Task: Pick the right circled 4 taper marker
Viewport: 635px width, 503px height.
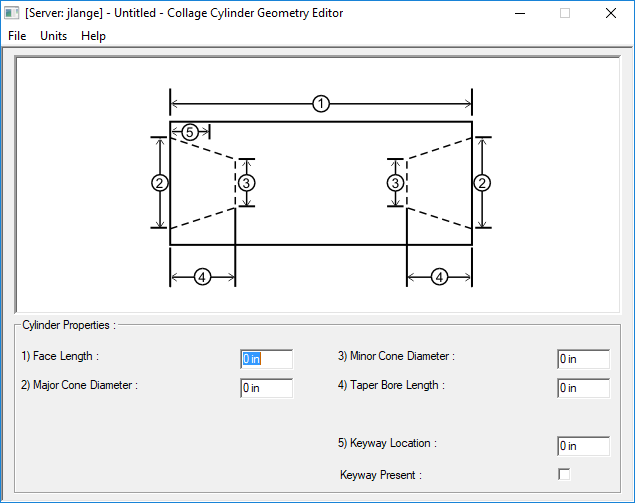Action: click(x=439, y=277)
